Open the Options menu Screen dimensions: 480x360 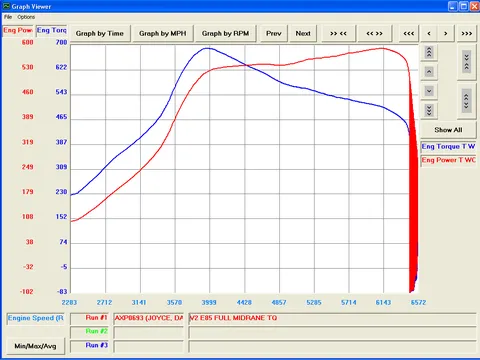point(26,17)
